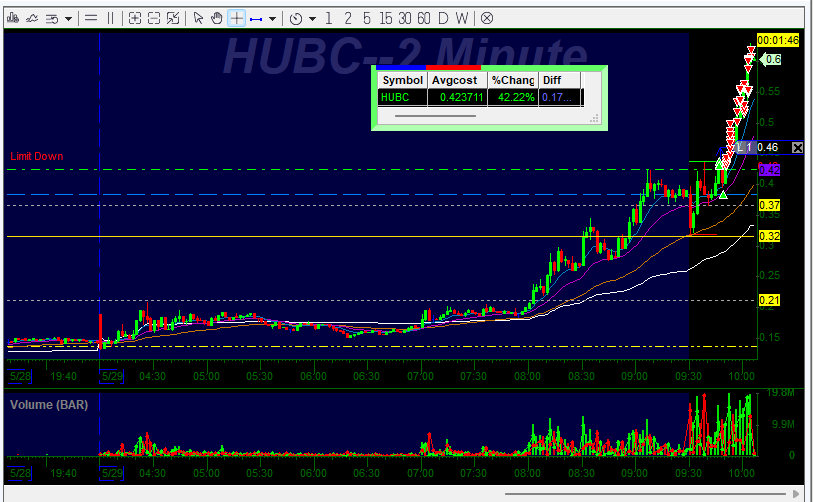Switch to the Daily (D) timeframe

[x=443, y=19]
